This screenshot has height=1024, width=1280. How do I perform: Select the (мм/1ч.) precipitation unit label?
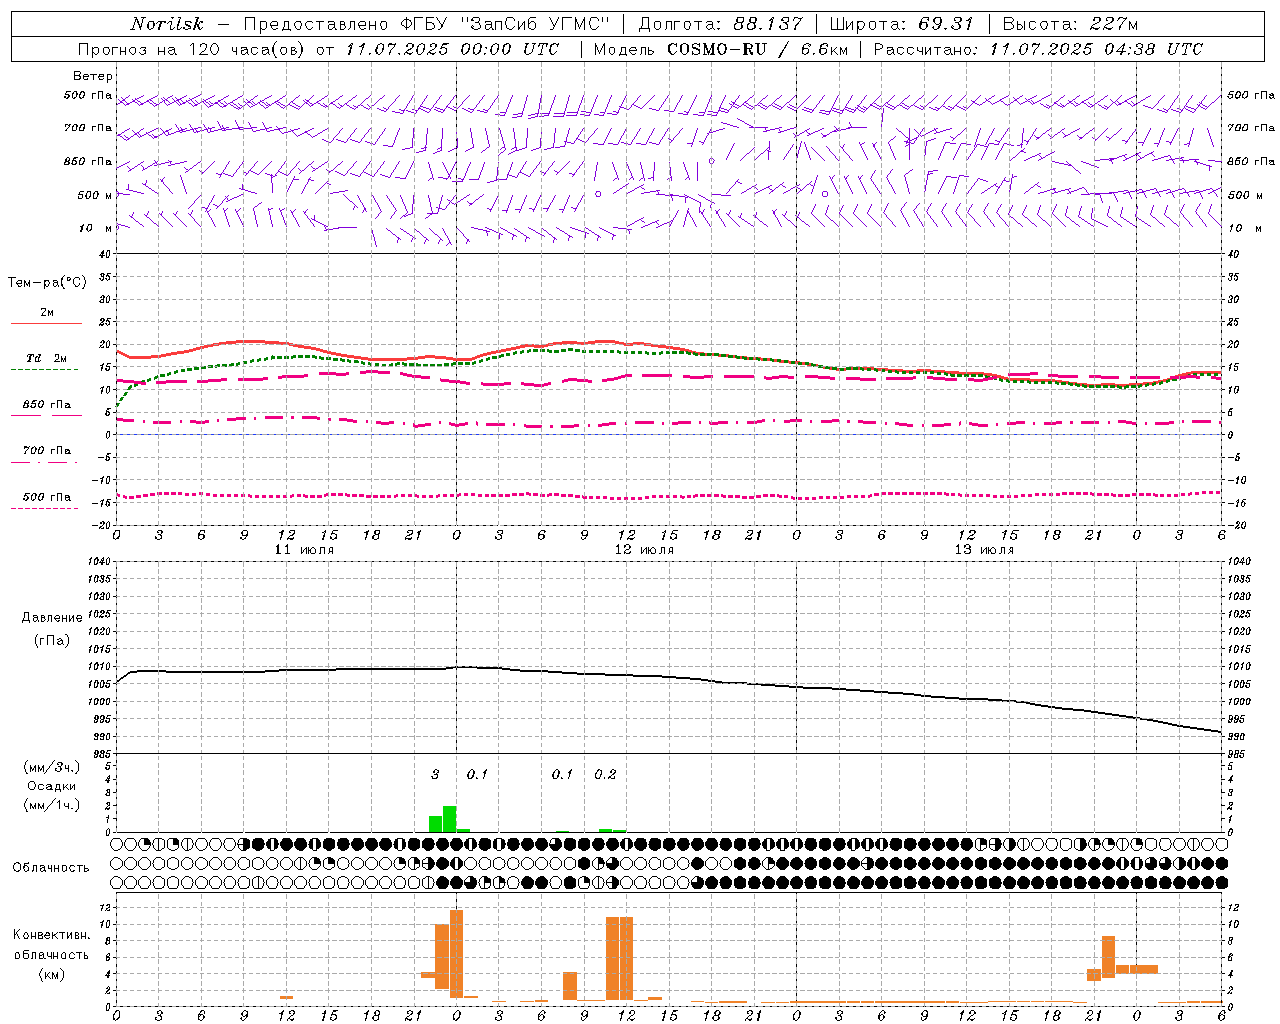[51, 805]
